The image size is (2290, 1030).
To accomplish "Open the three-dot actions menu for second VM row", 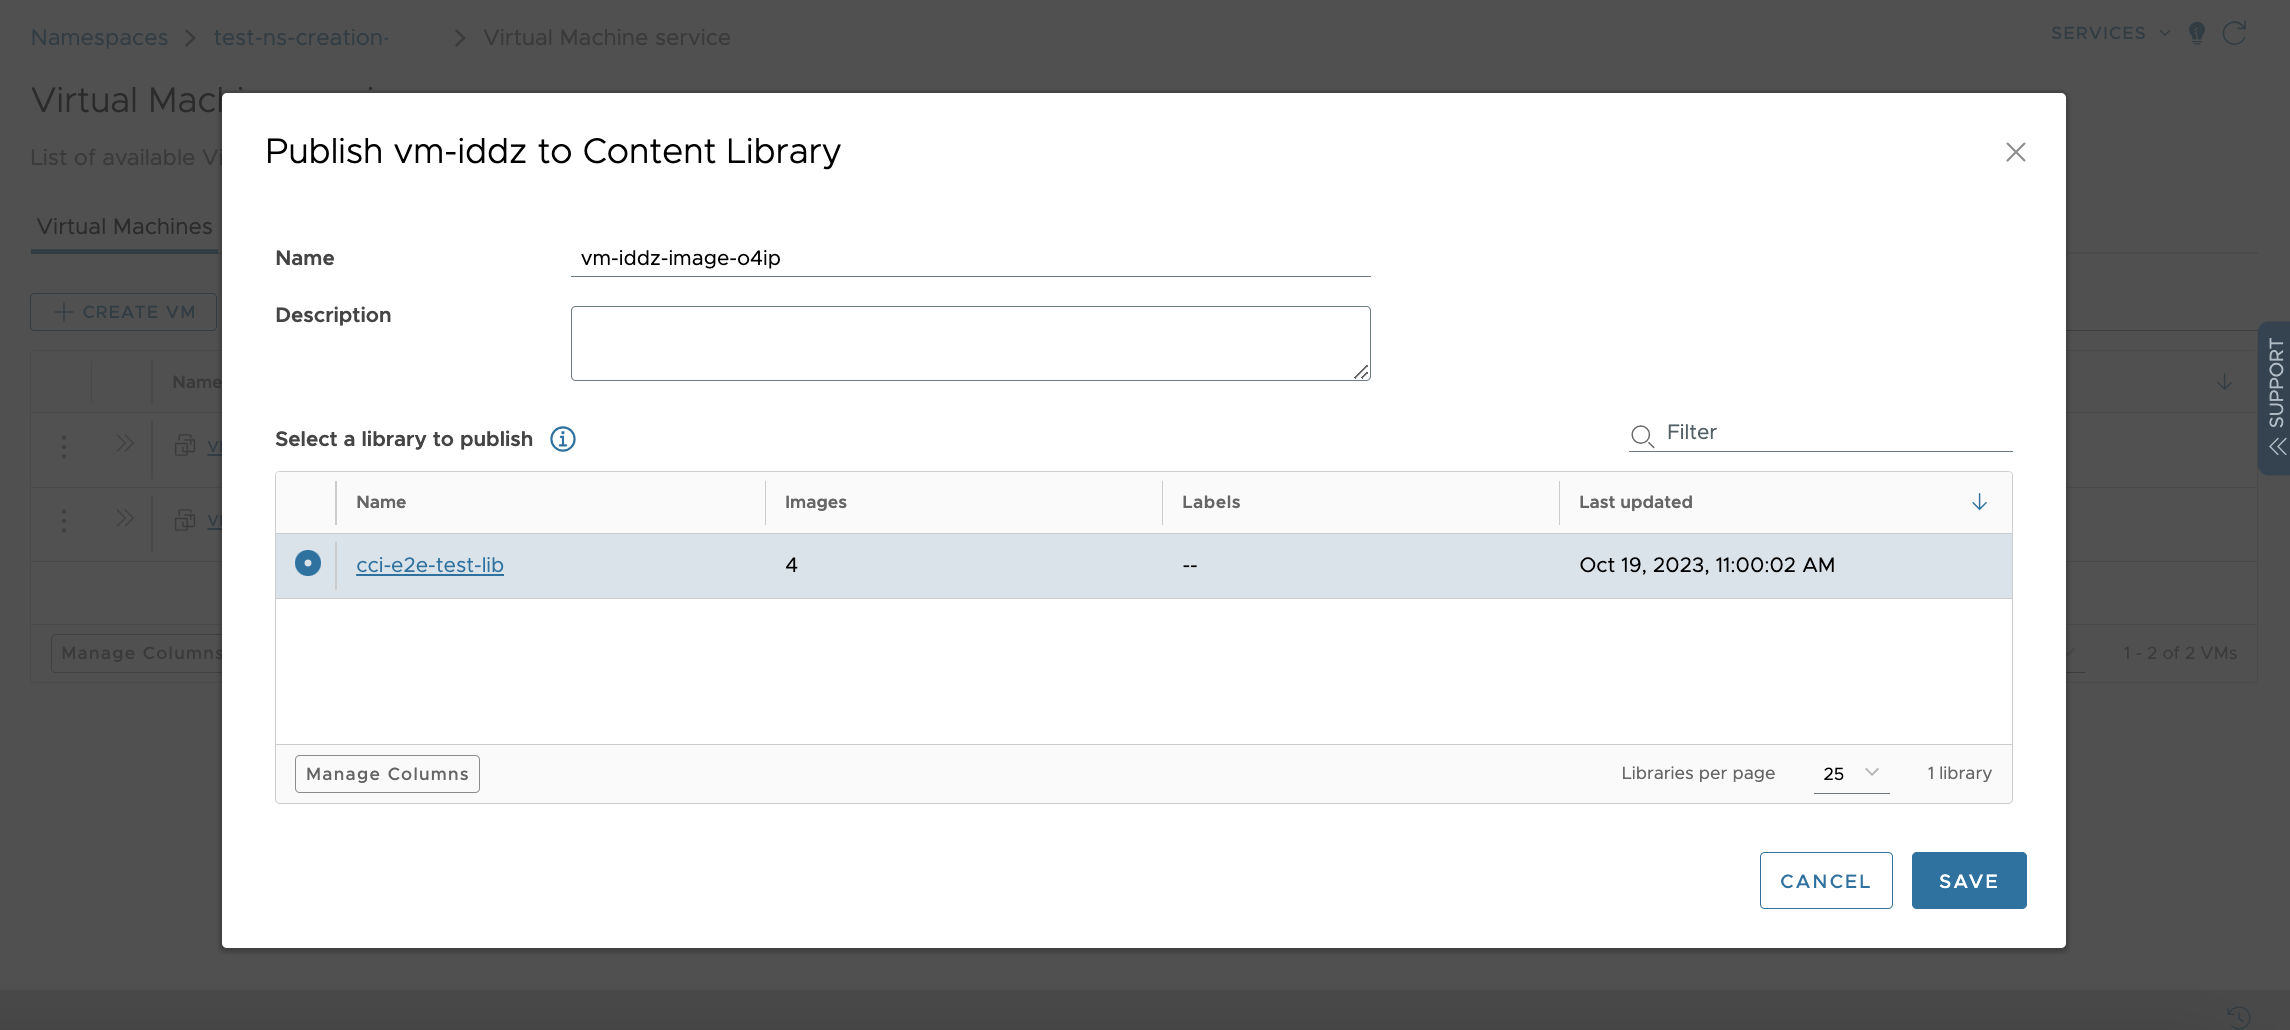I will 64,520.
